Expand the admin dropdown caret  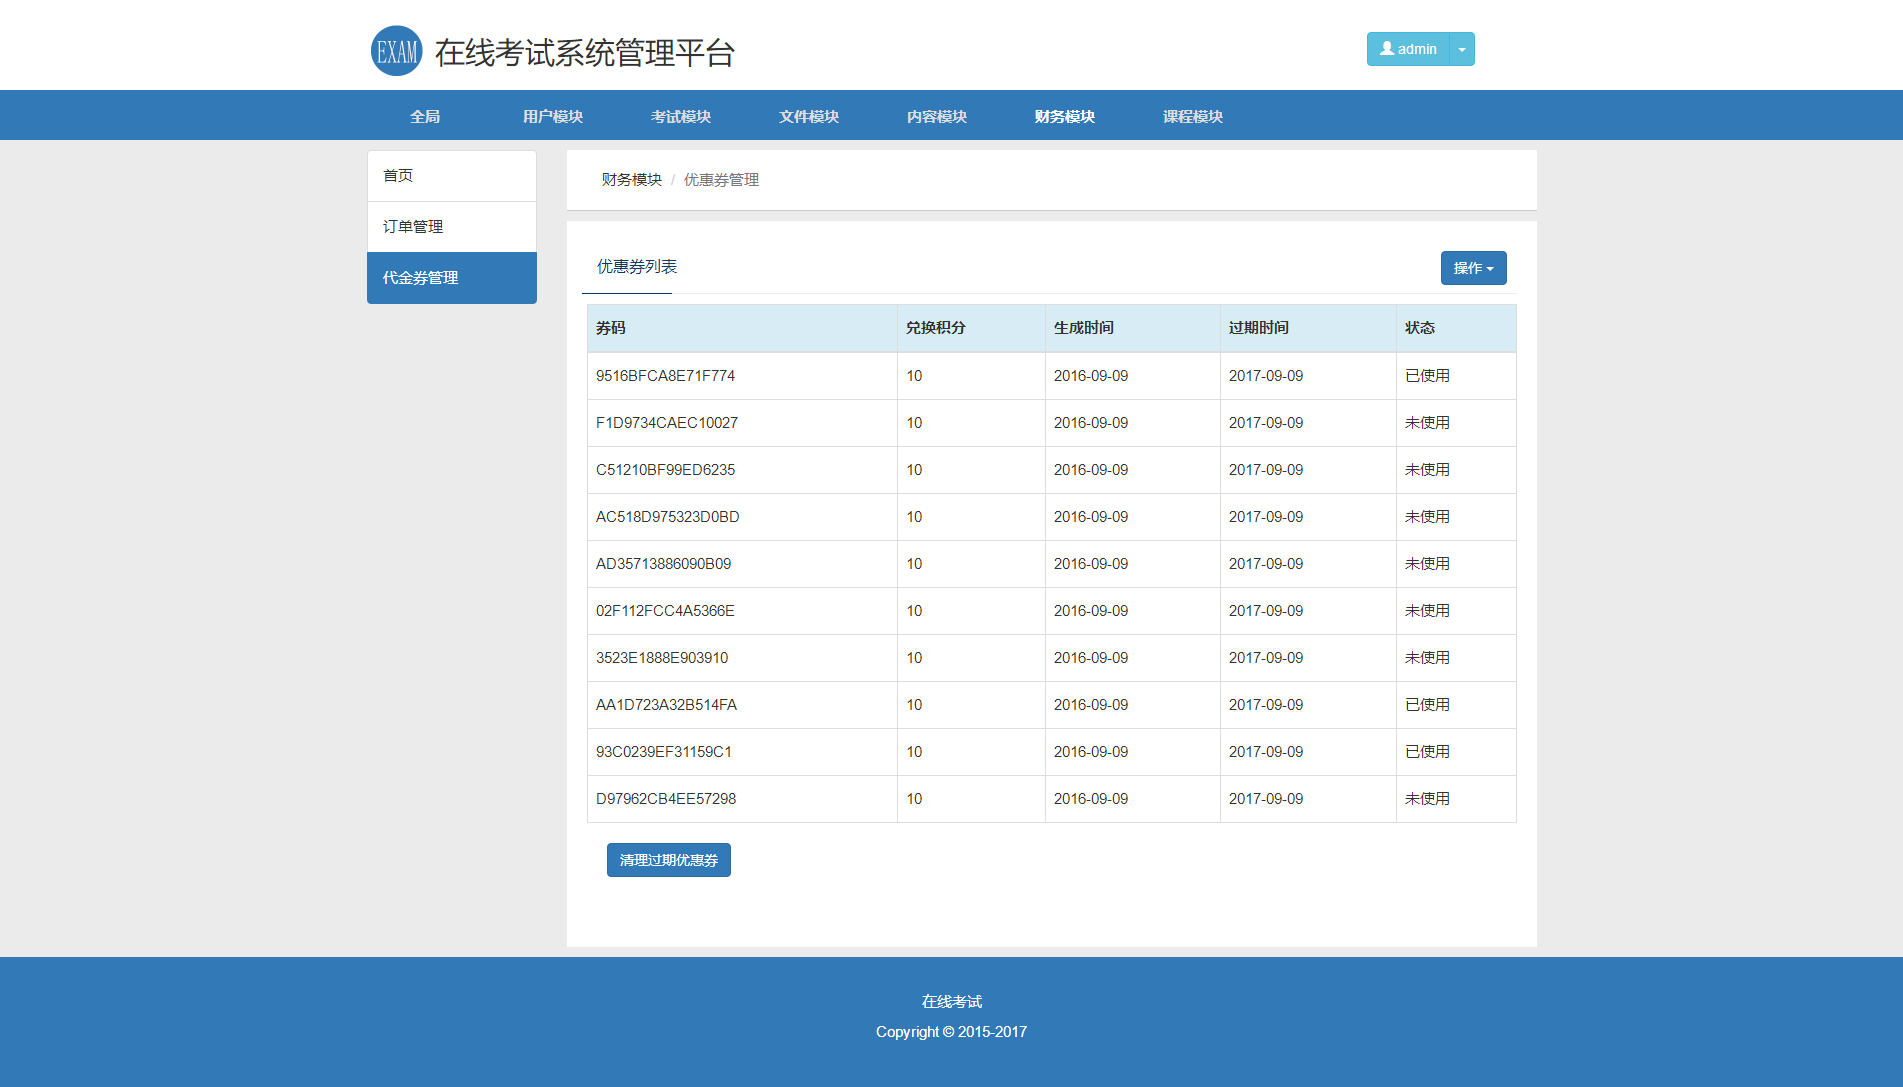coord(1462,49)
